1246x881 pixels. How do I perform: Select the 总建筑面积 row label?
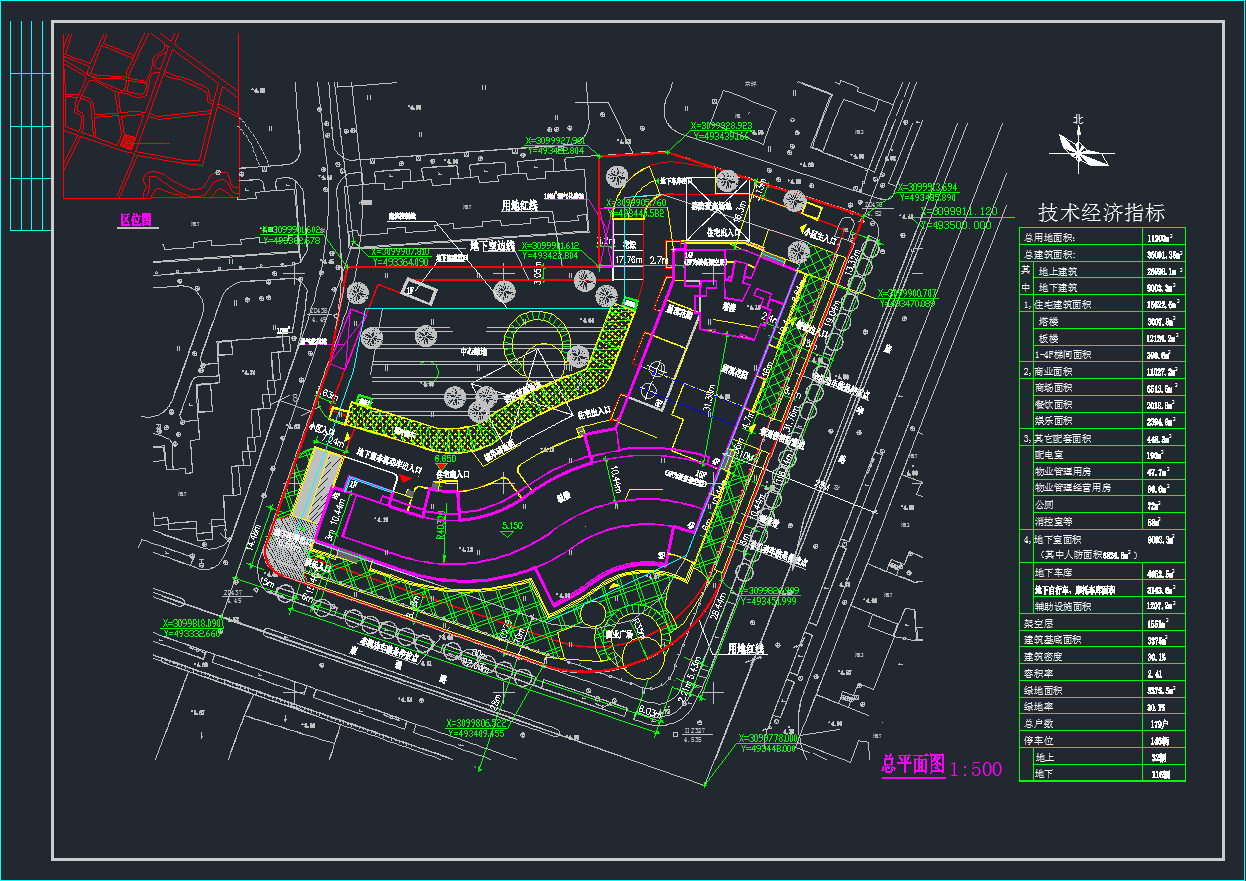(x=1047, y=254)
